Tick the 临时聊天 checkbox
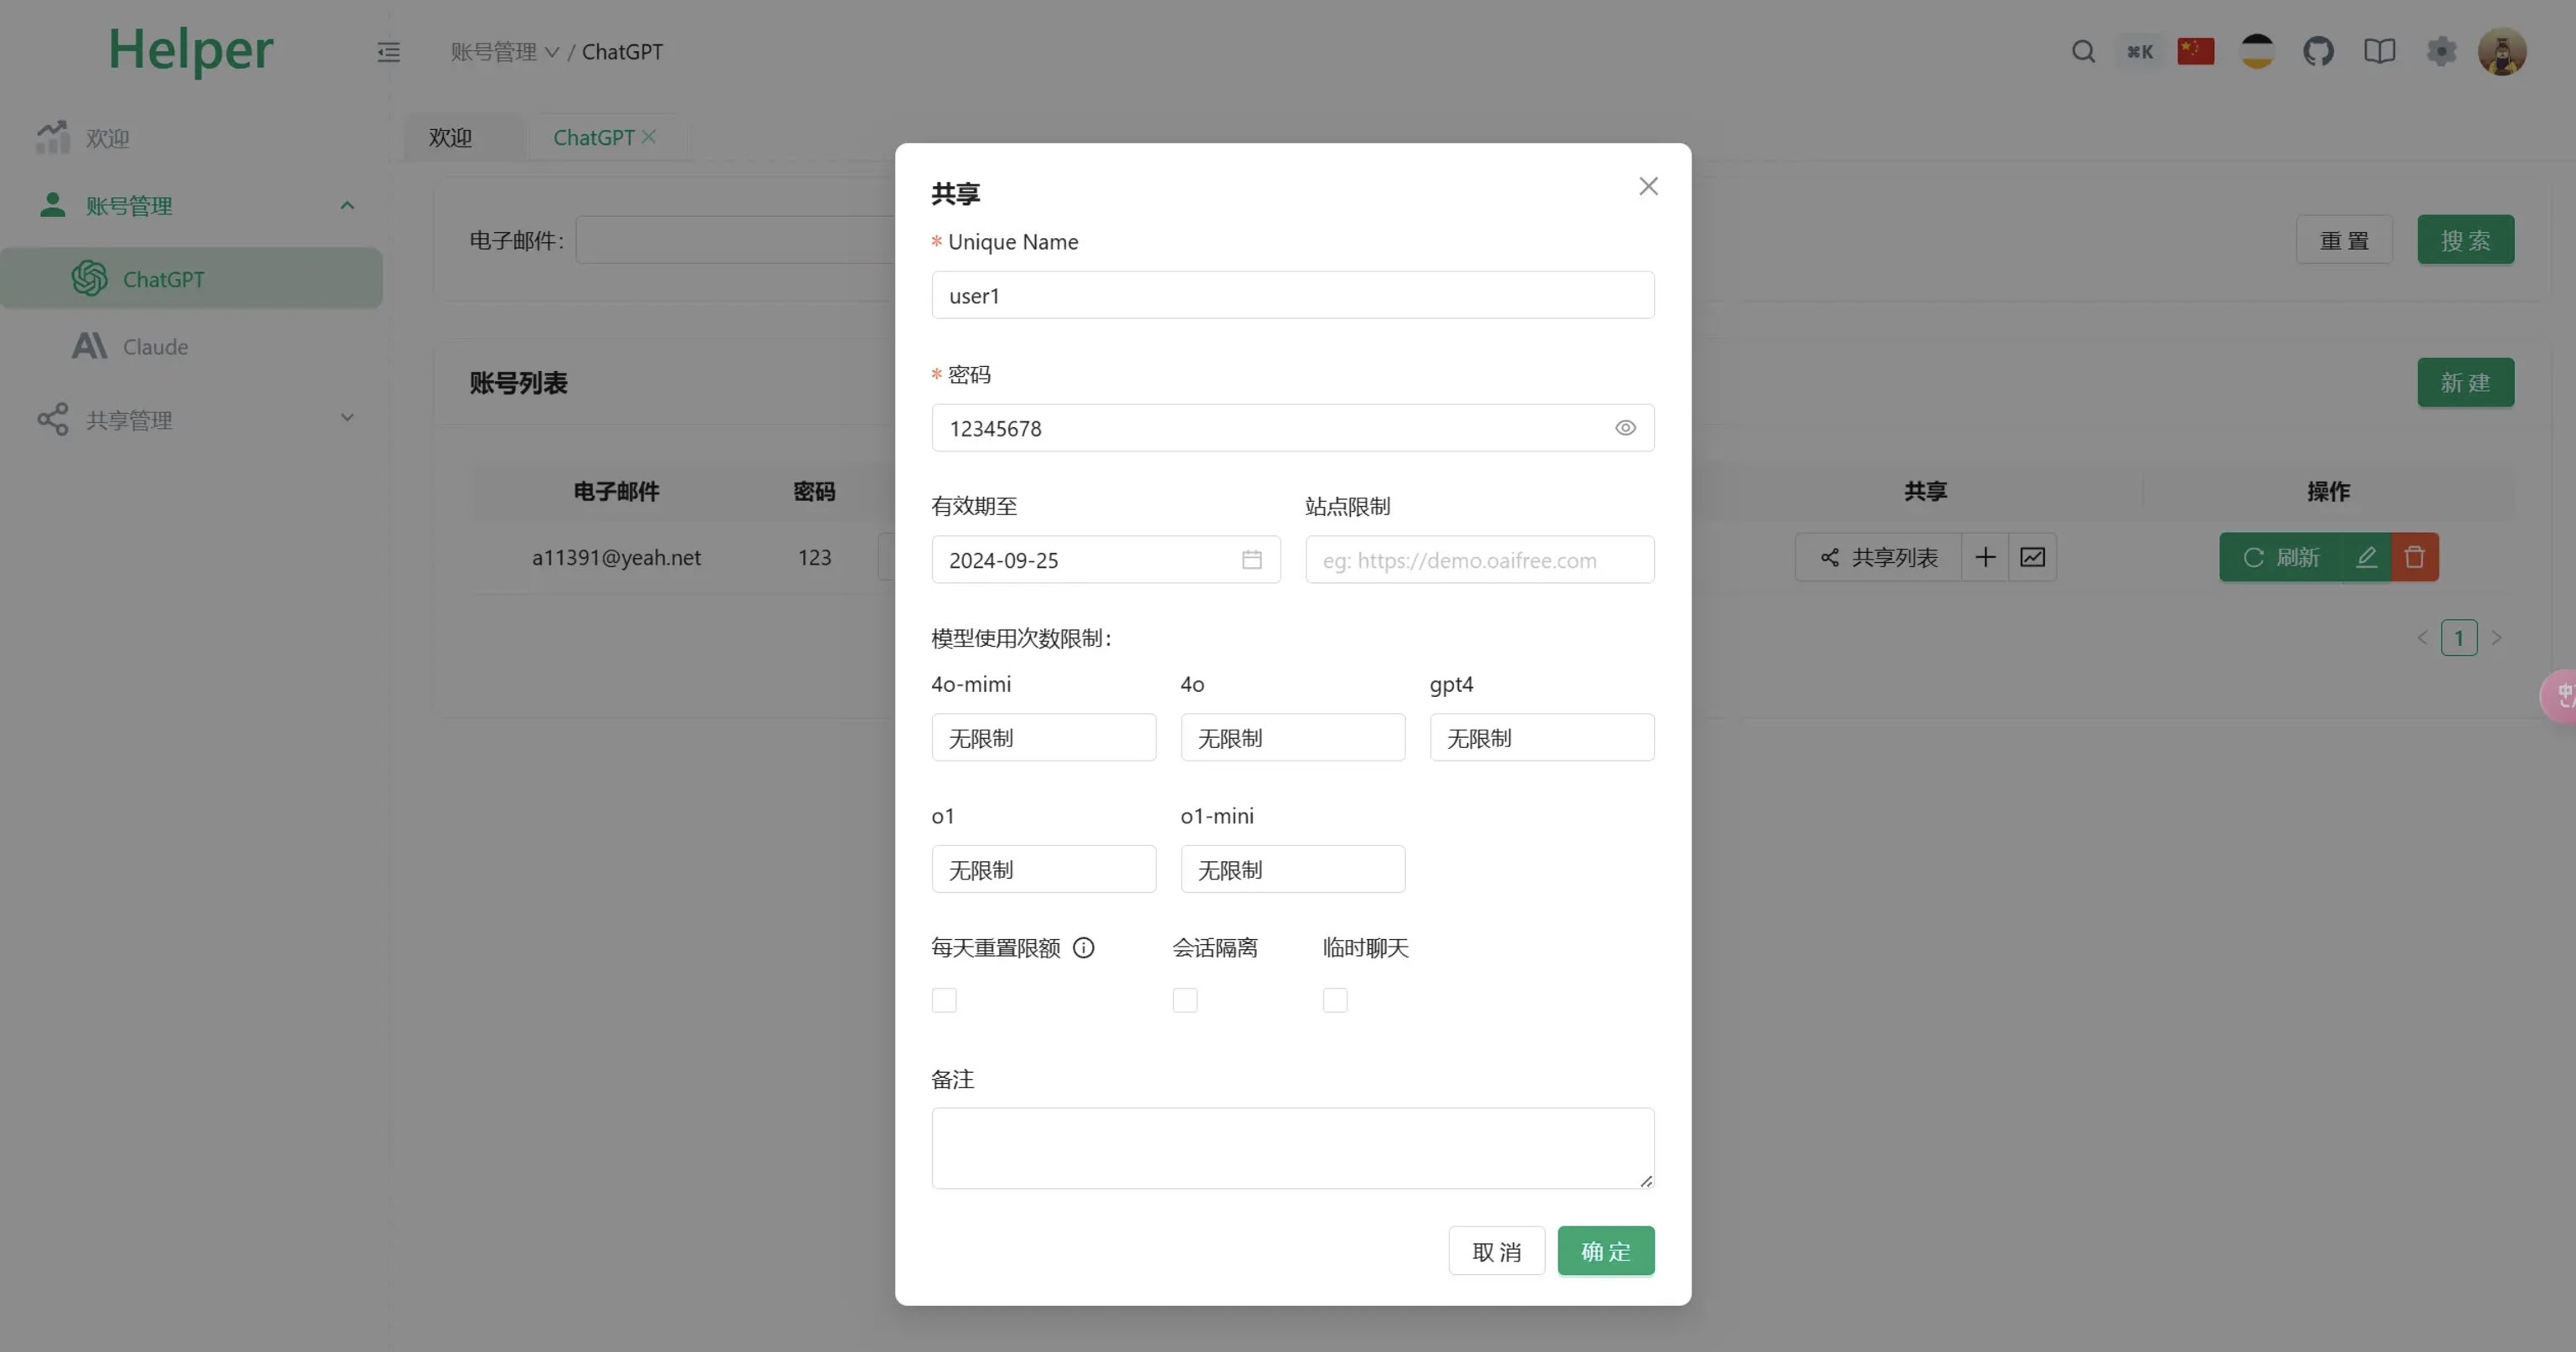The width and height of the screenshot is (2576, 1352). click(1335, 1000)
